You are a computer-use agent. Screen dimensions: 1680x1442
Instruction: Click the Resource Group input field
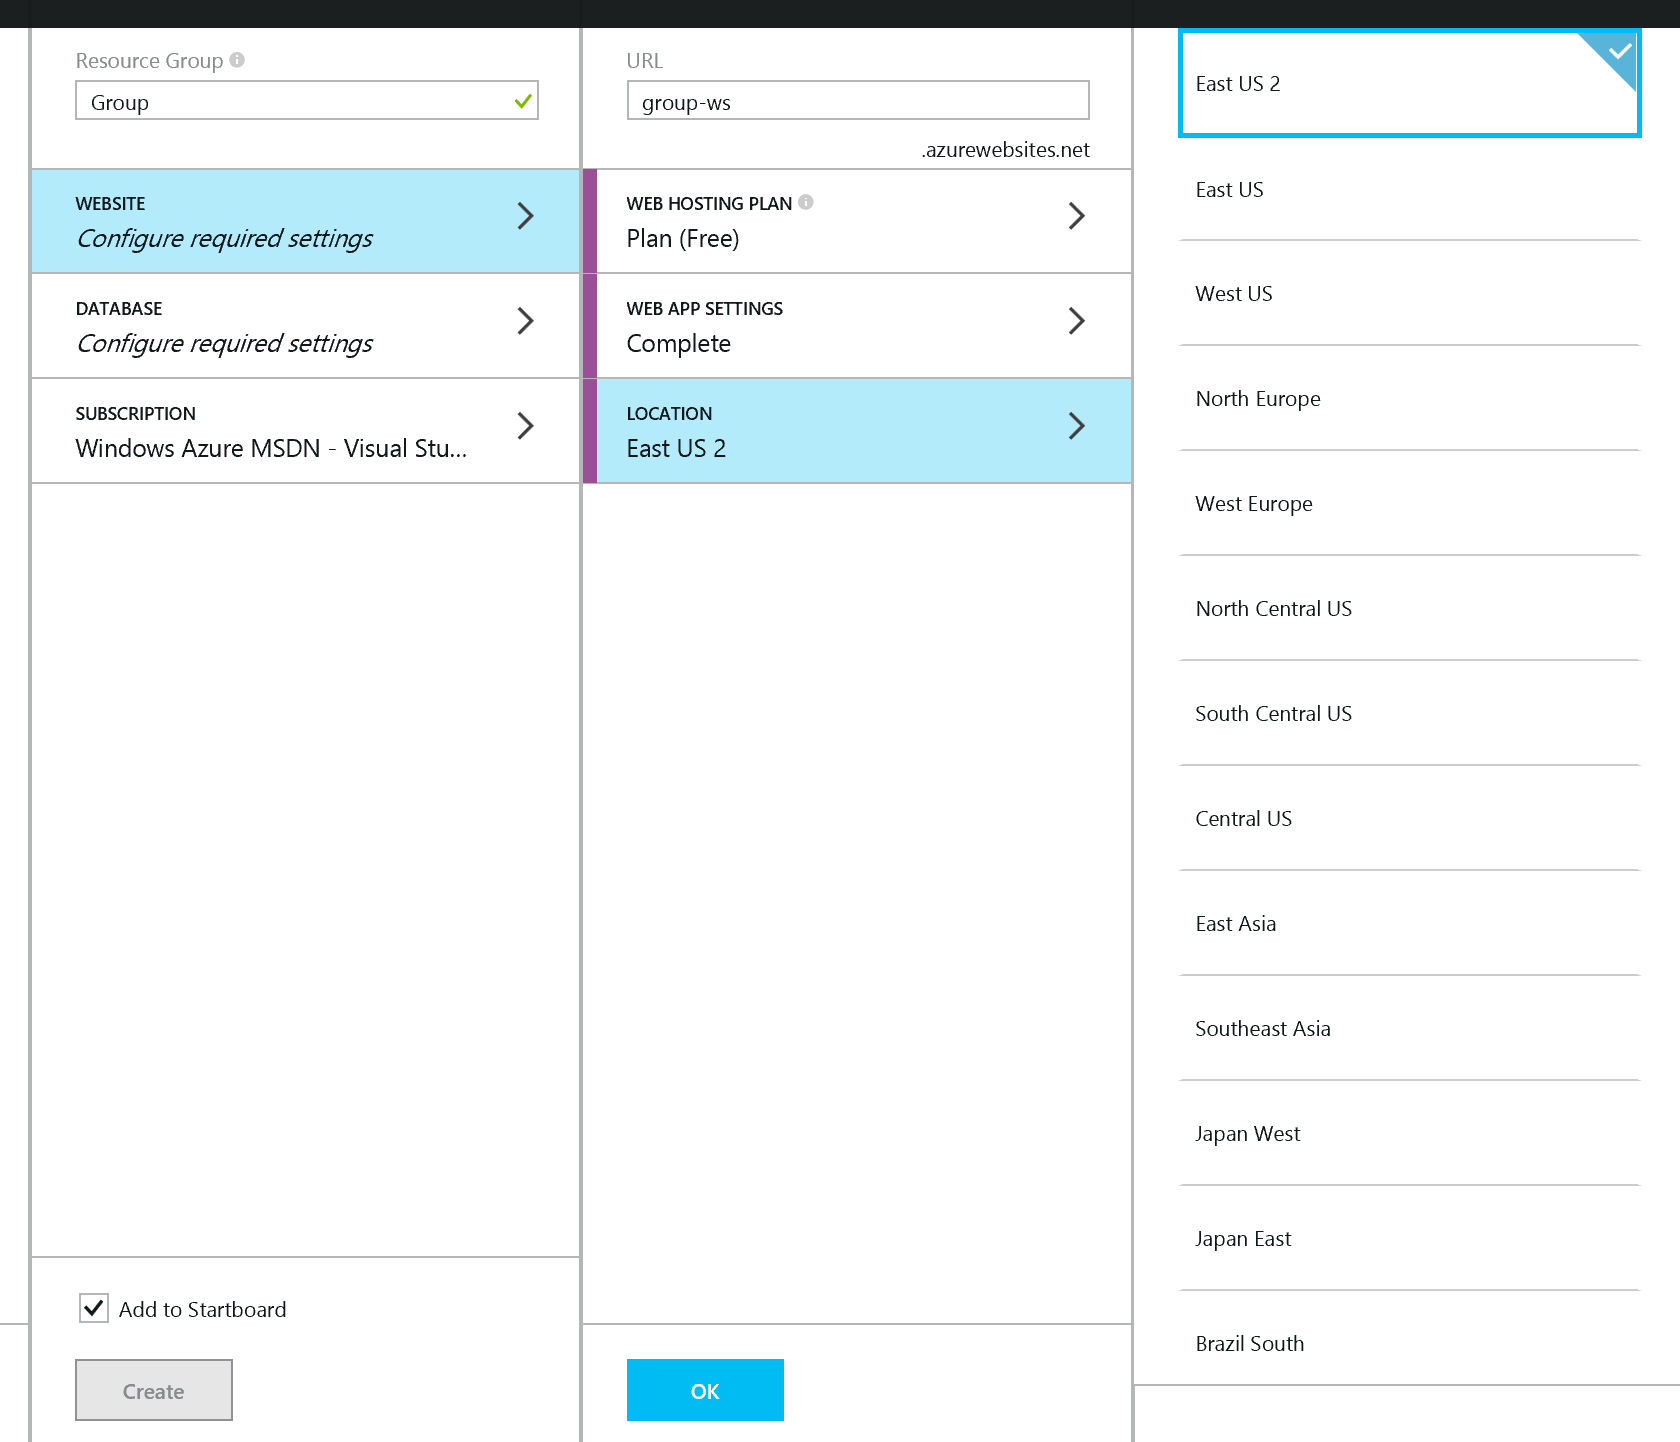(307, 100)
